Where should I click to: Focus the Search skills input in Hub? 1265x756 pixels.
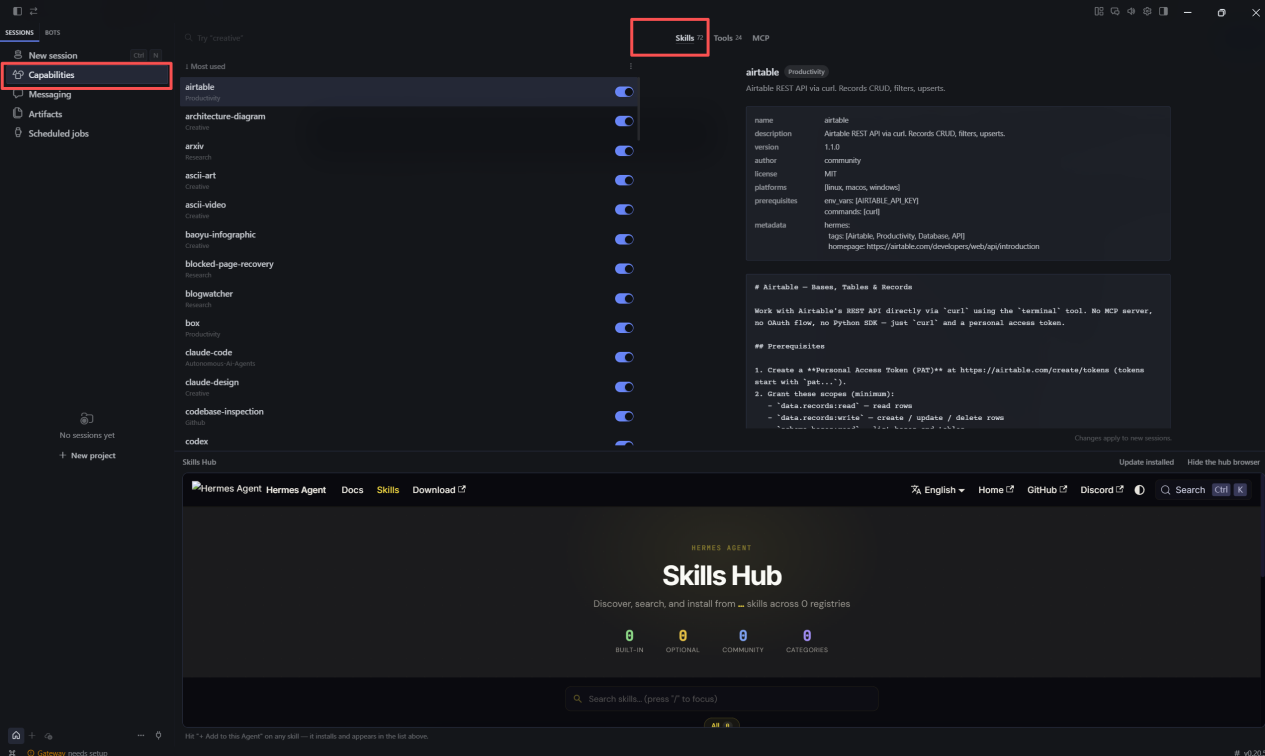pos(721,699)
